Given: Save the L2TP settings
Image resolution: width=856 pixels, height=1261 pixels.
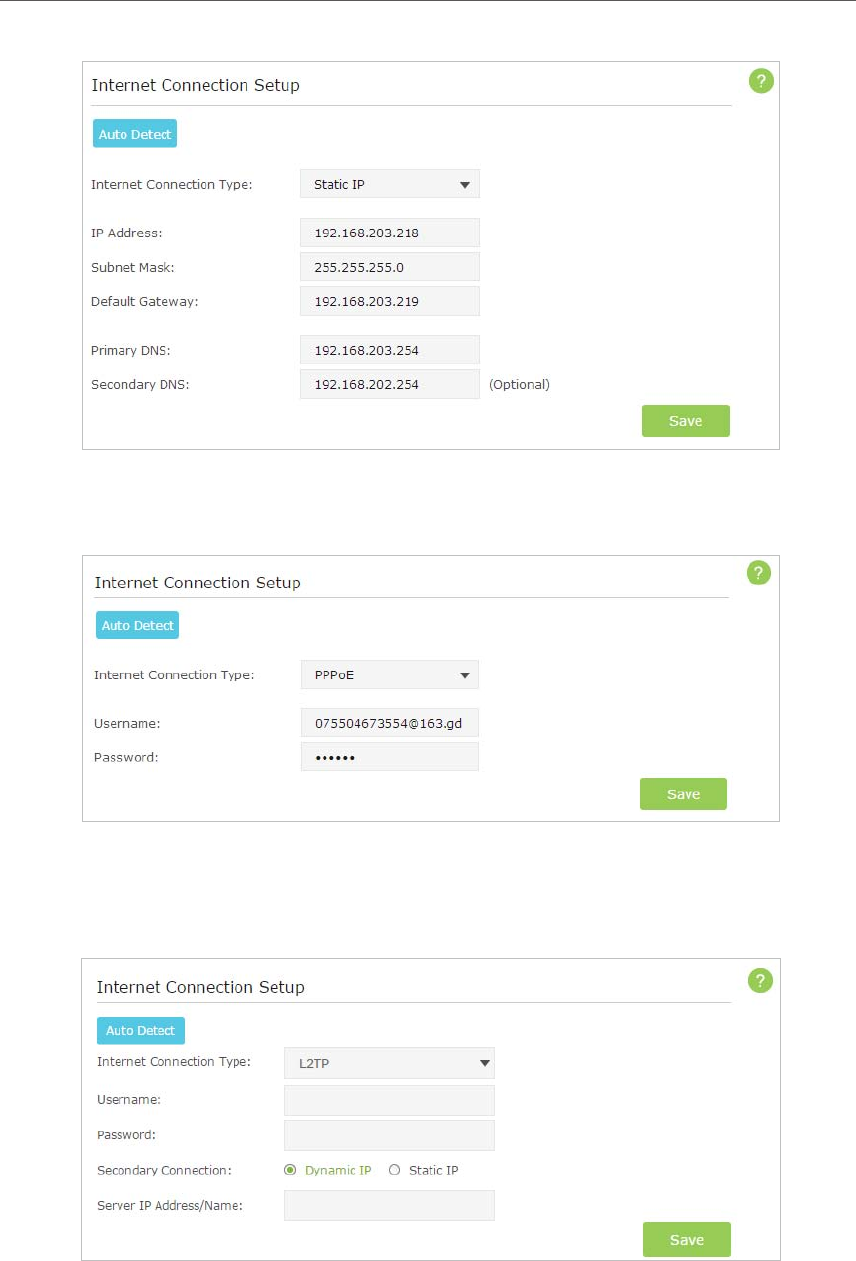Looking at the screenshot, I should (x=686, y=1240).
